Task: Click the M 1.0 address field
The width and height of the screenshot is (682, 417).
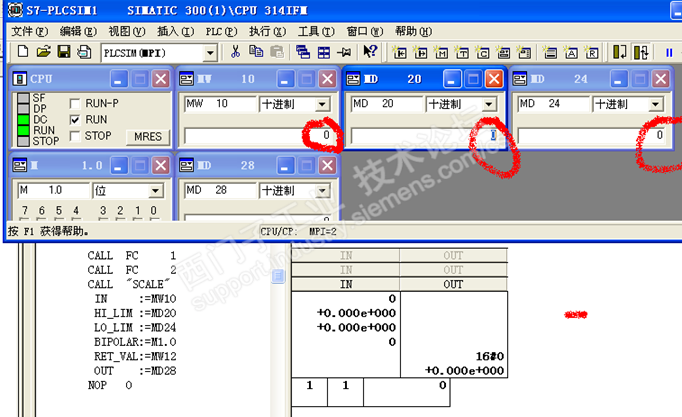Action: pyautogui.click(x=53, y=190)
